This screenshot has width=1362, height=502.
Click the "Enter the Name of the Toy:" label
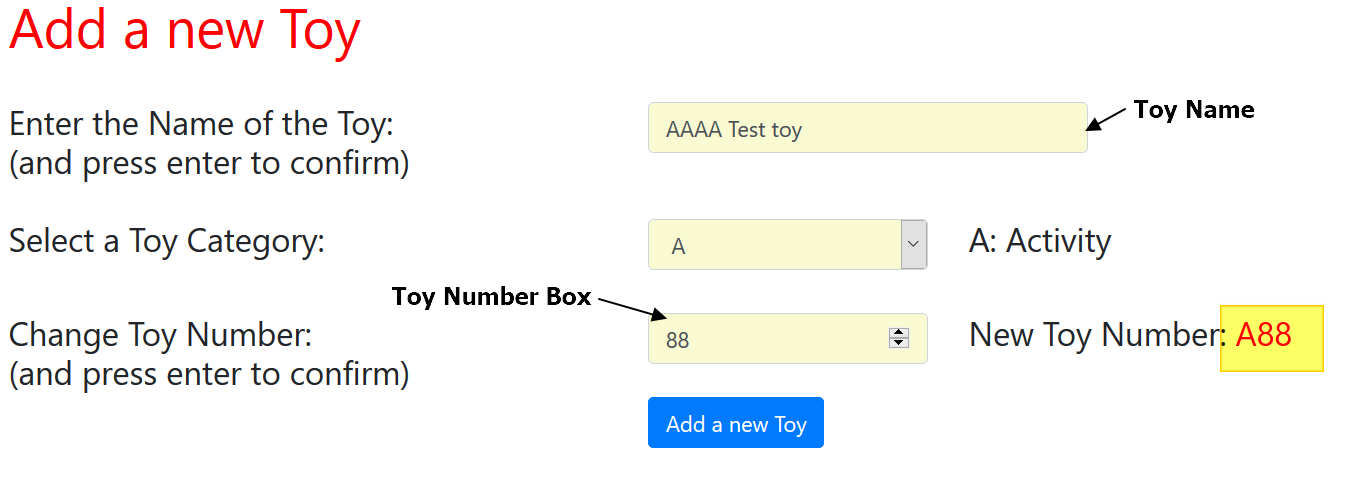(202, 125)
